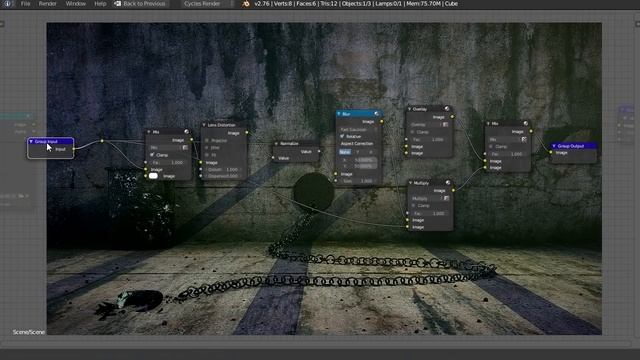Collapse the Group Input node

[31, 141]
